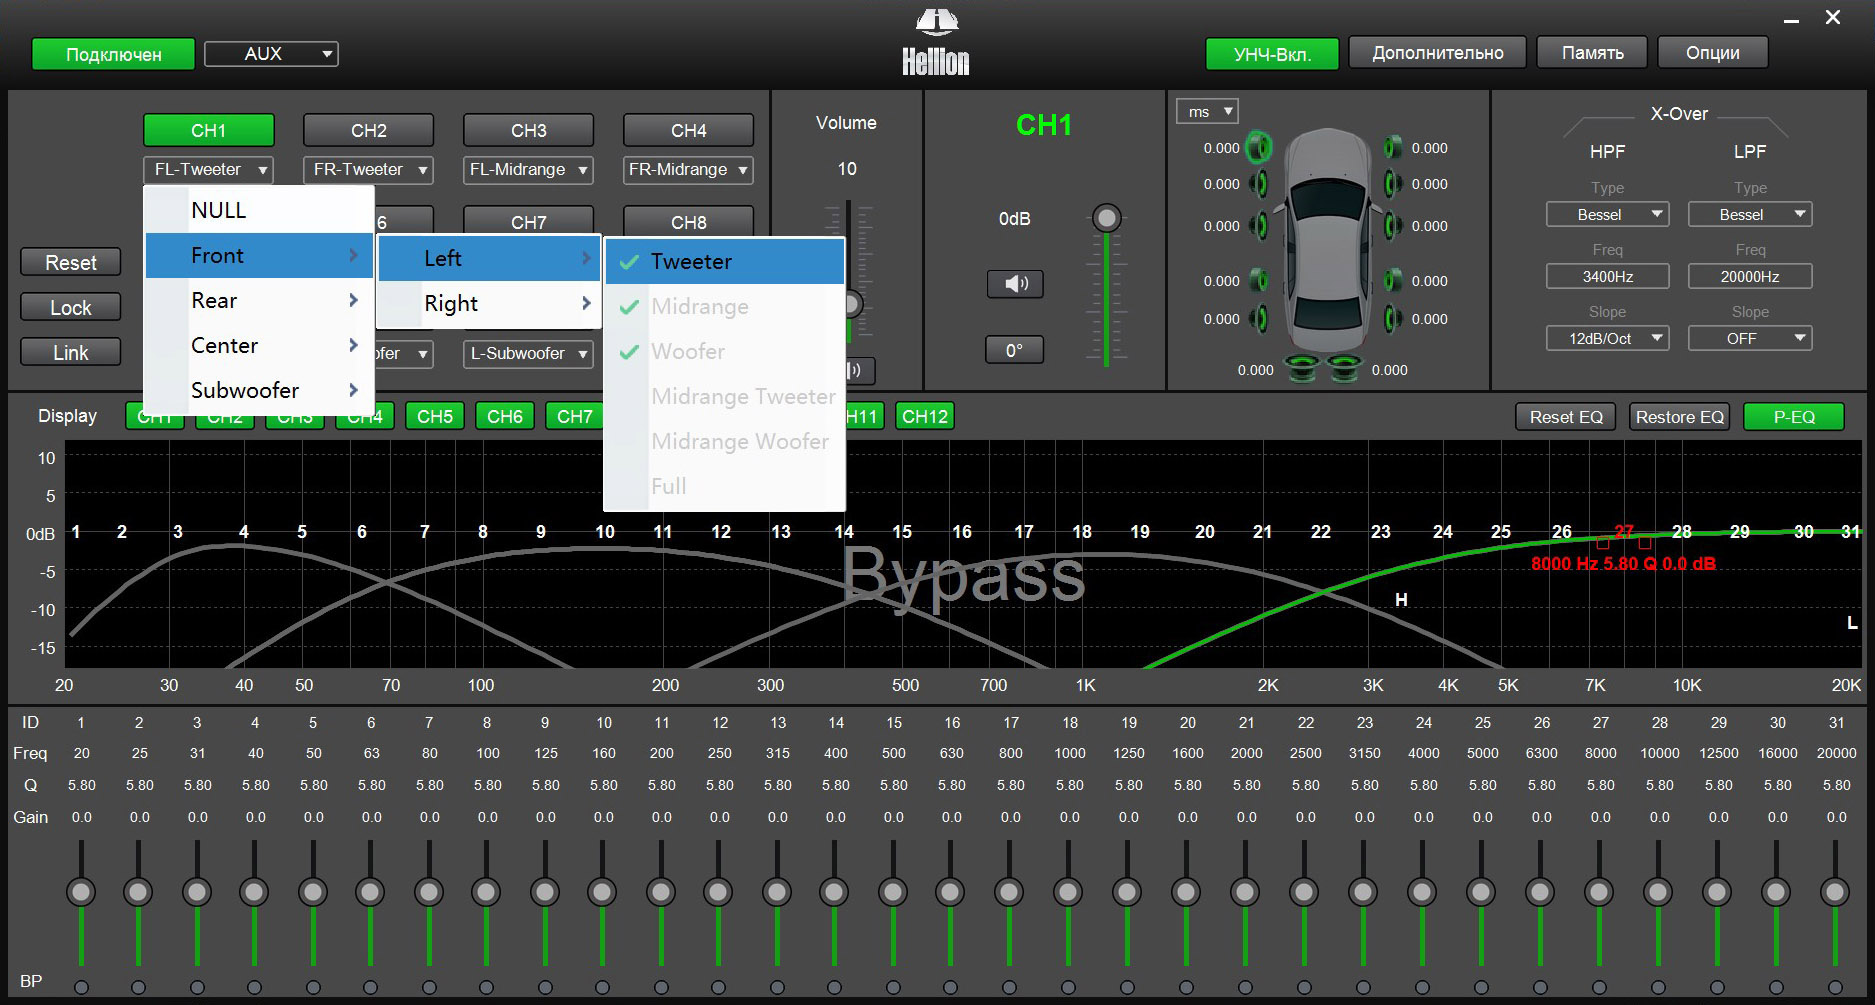Toggle CH5 display button
The height and width of the screenshot is (1005, 1875).
[435, 416]
